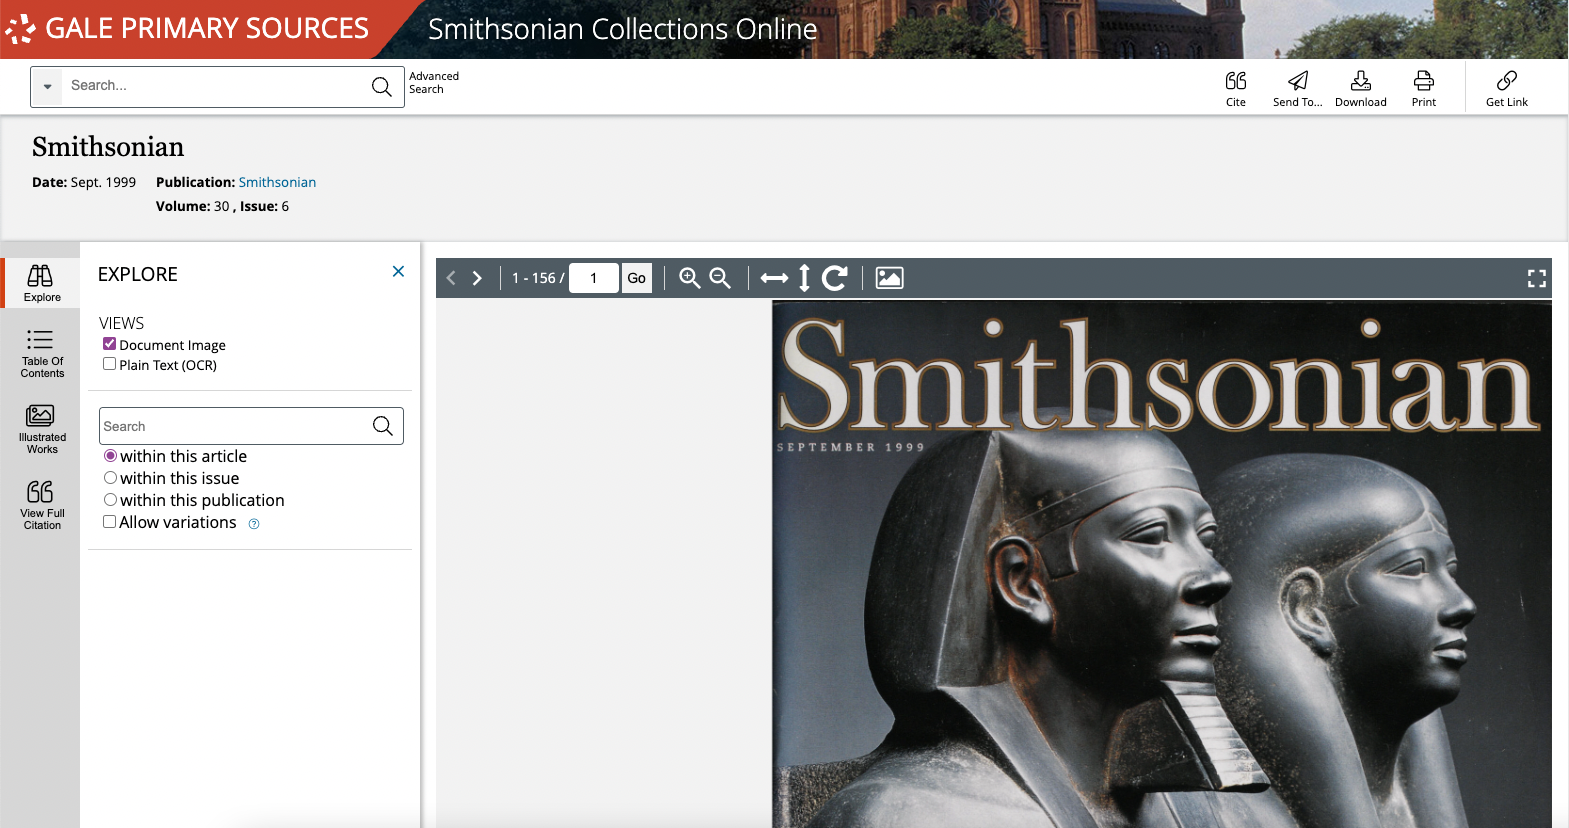Zoom in on the document image
Screen dimensions: 1569x828
(x=690, y=278)
